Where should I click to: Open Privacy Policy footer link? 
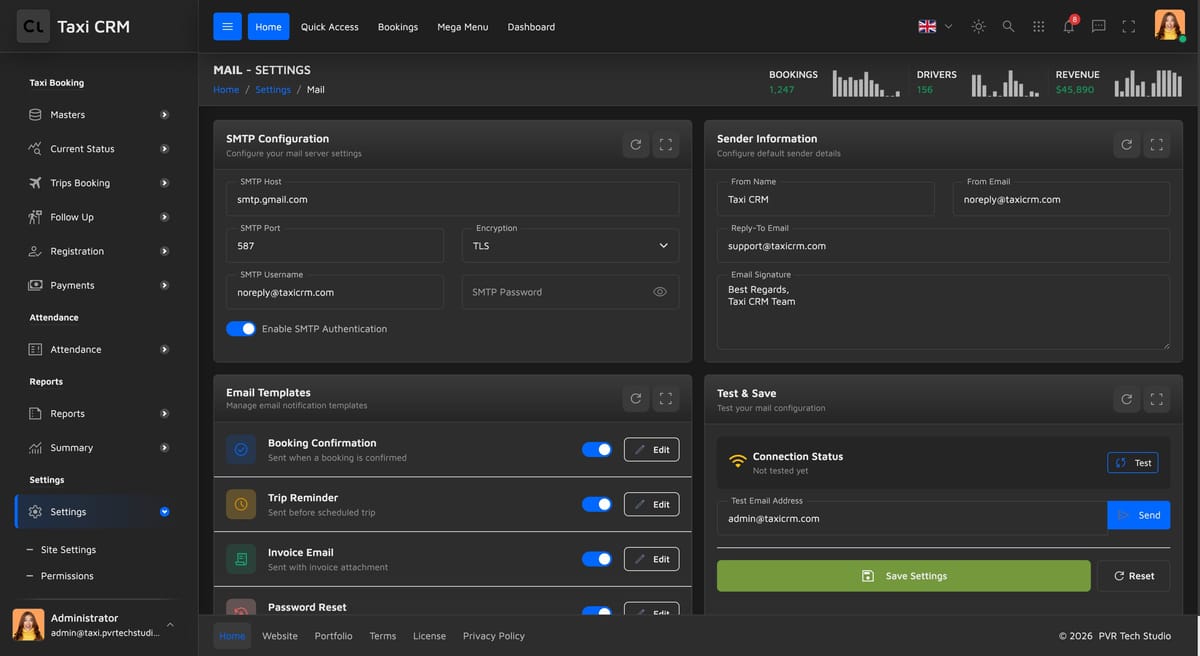(494, 636)
